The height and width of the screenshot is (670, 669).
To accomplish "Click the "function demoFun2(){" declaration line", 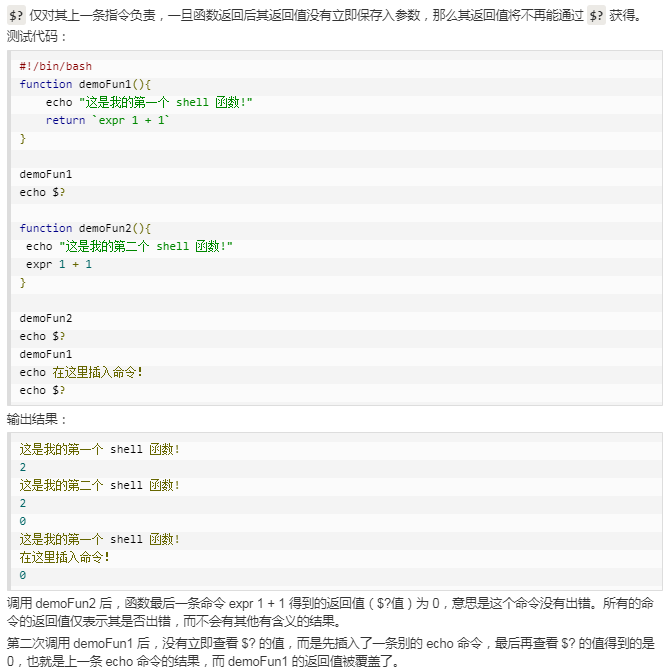I will [85, 228].
